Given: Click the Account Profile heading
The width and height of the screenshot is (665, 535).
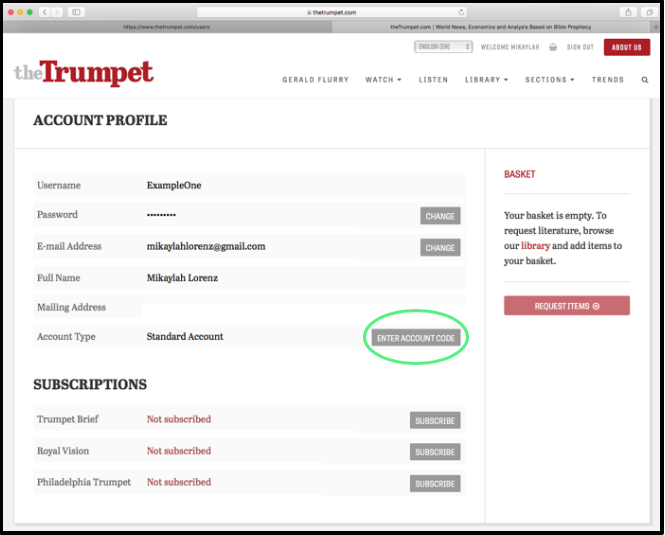Looking at the screenshot, I should click(x=100, y=120).
